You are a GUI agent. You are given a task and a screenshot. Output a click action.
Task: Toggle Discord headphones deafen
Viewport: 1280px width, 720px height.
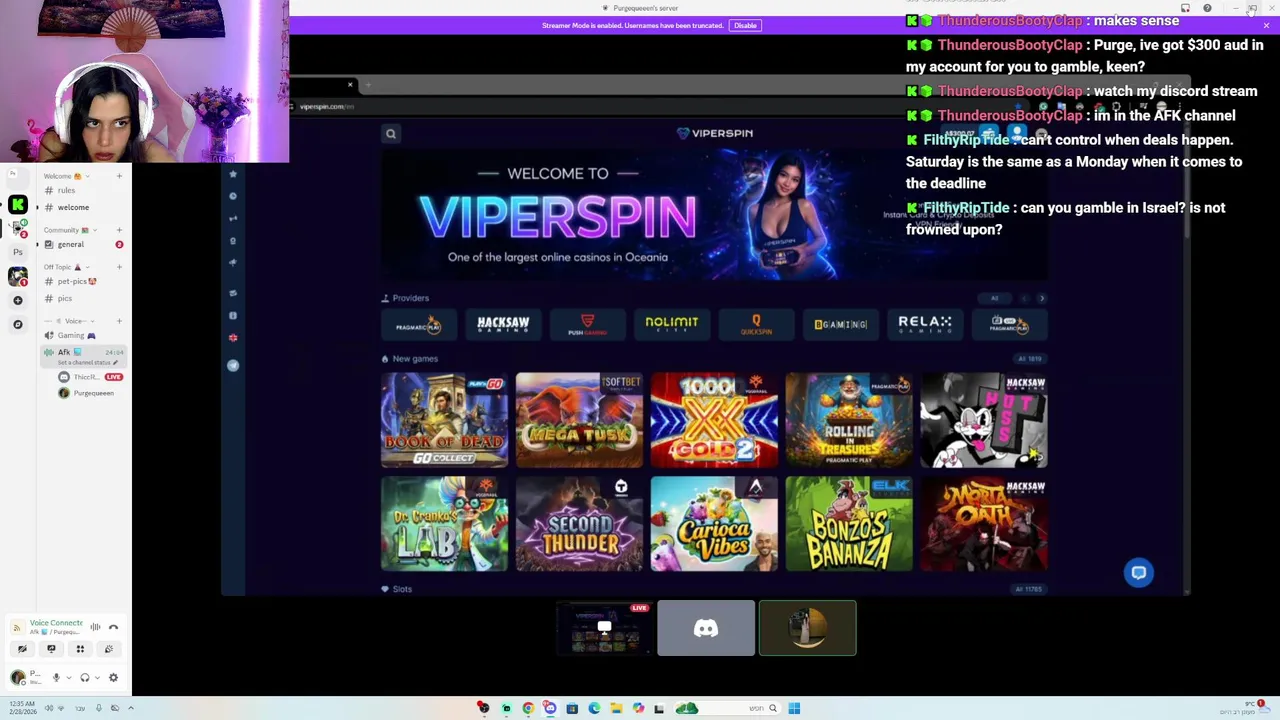[x=84, y=677]
